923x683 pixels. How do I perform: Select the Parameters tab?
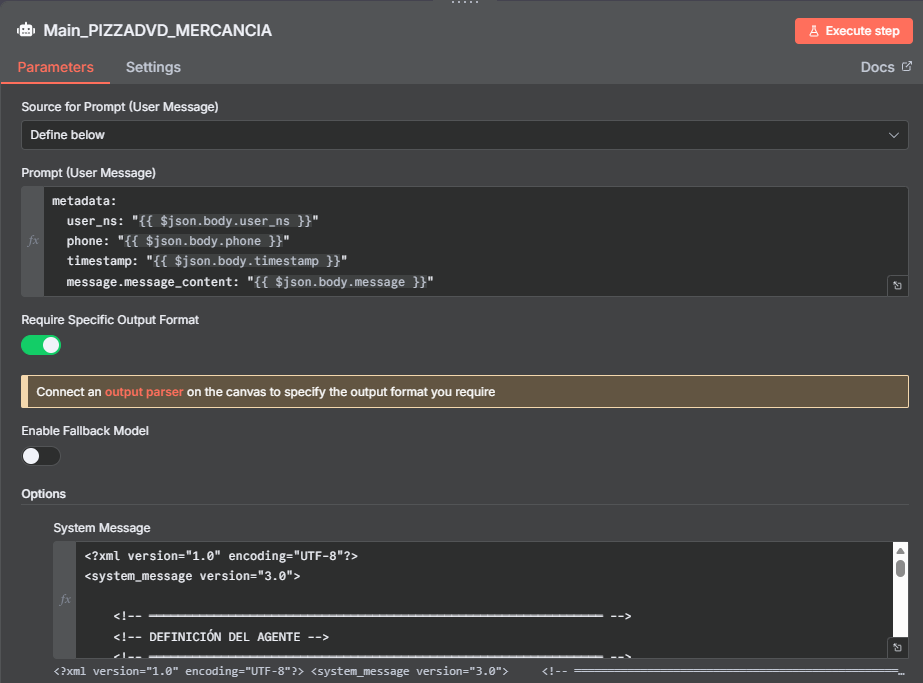pyautogui.click(x=56, y=67)
